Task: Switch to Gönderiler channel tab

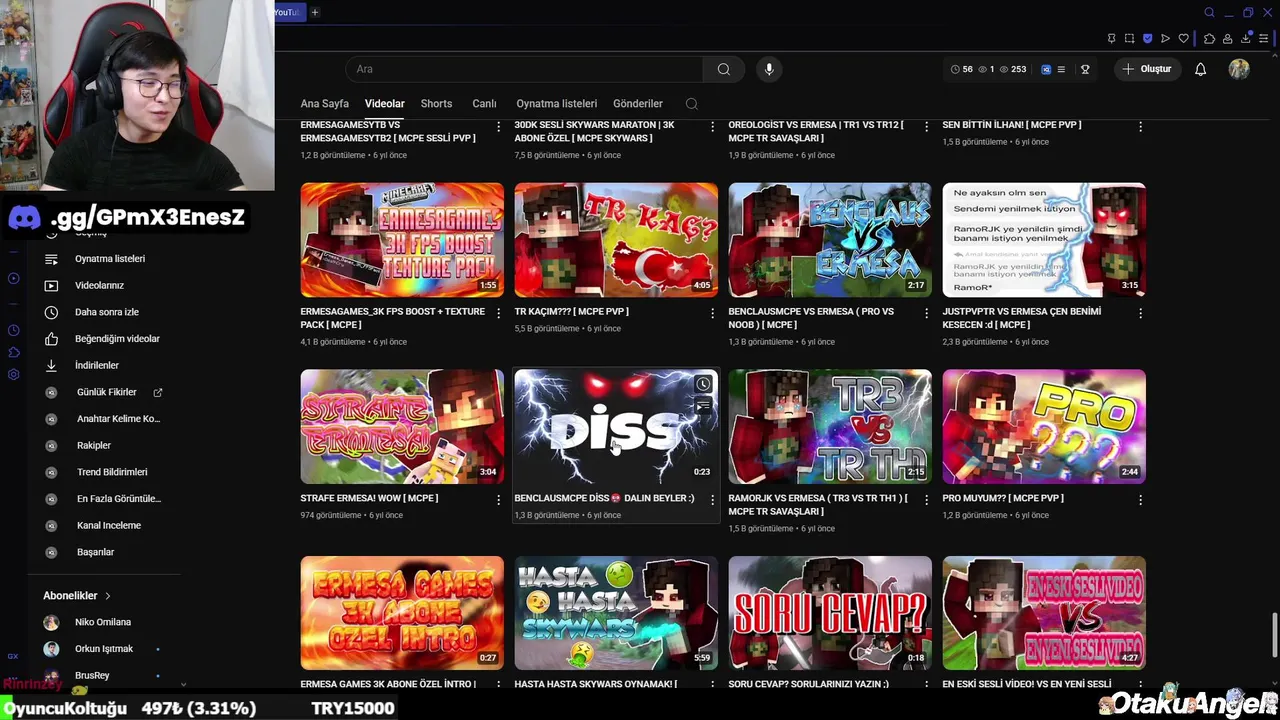Action: 638,103
